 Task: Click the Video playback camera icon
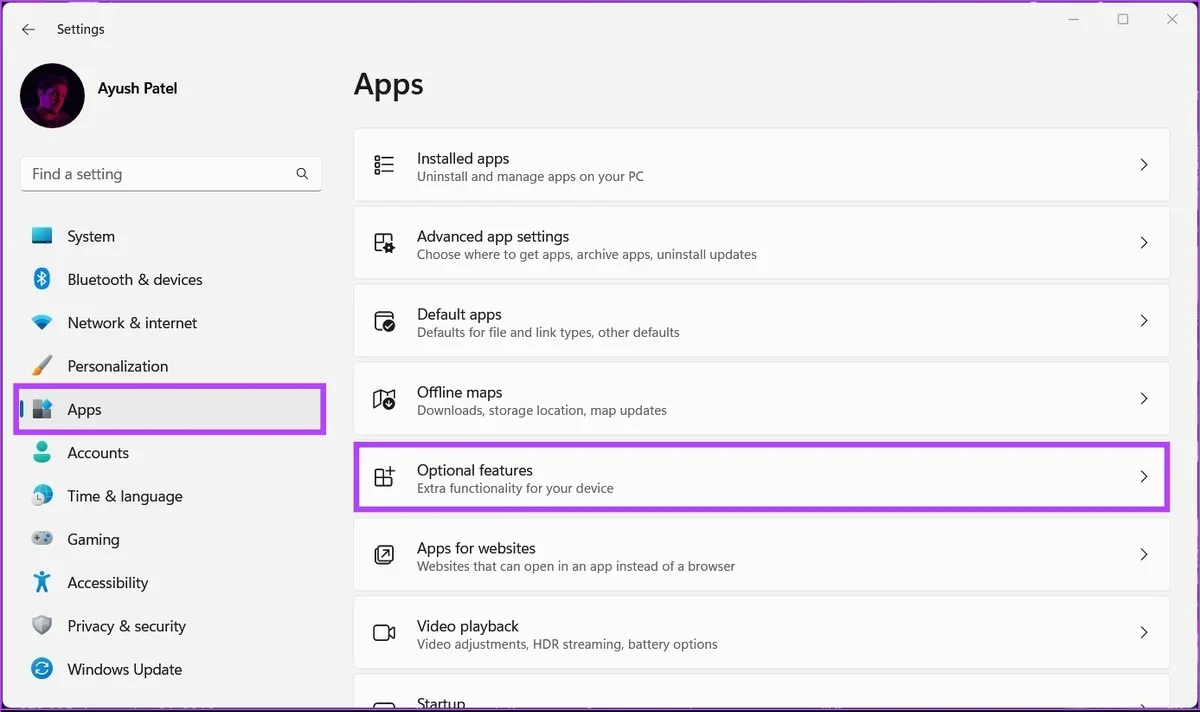[x=384, y=633]
